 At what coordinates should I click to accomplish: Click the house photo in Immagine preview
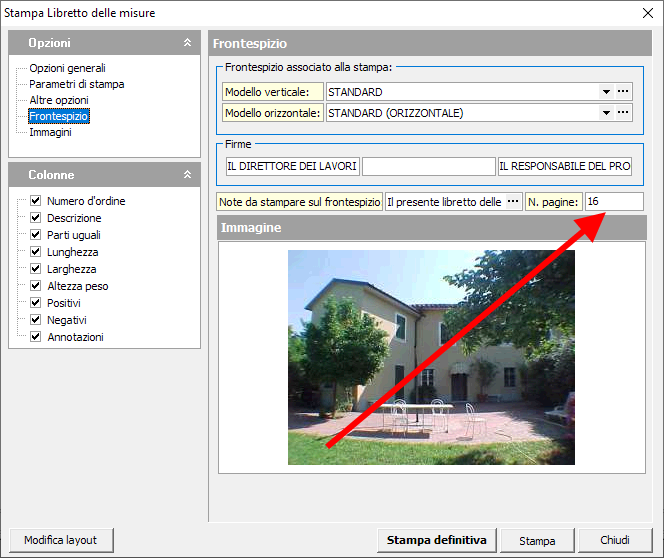tap(431, 357)
